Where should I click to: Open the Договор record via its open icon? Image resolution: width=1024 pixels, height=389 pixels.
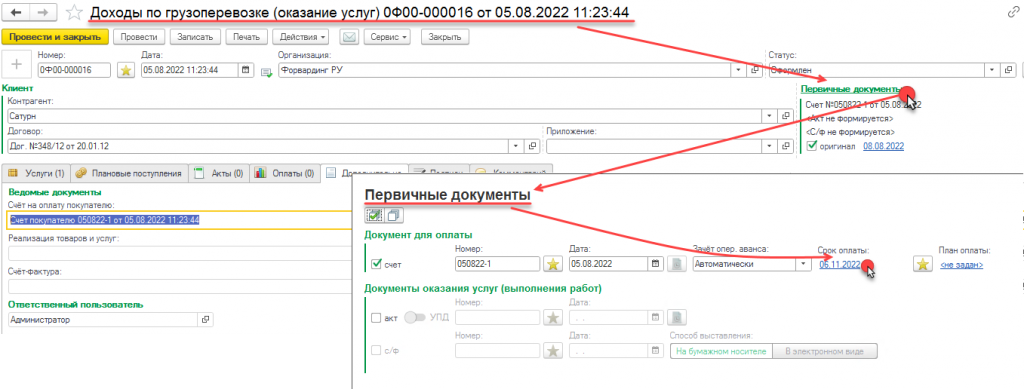tap(532, 146)
